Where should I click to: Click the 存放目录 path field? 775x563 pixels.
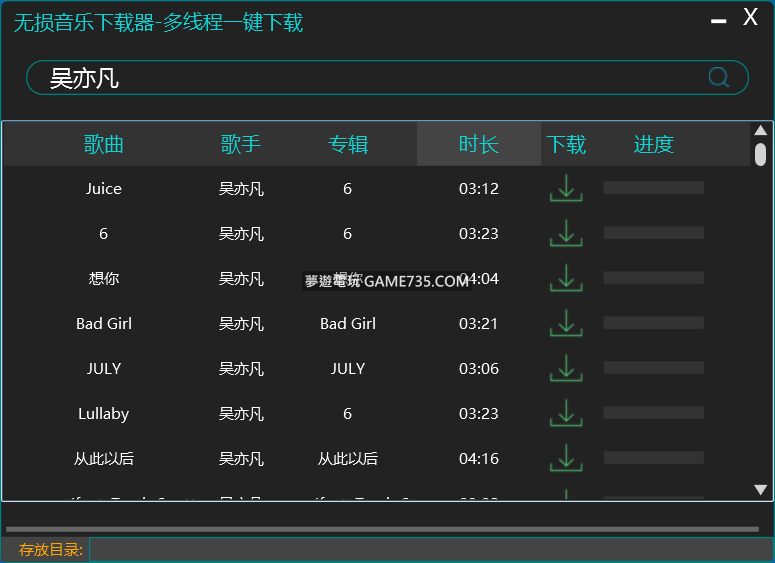(431, 550)
